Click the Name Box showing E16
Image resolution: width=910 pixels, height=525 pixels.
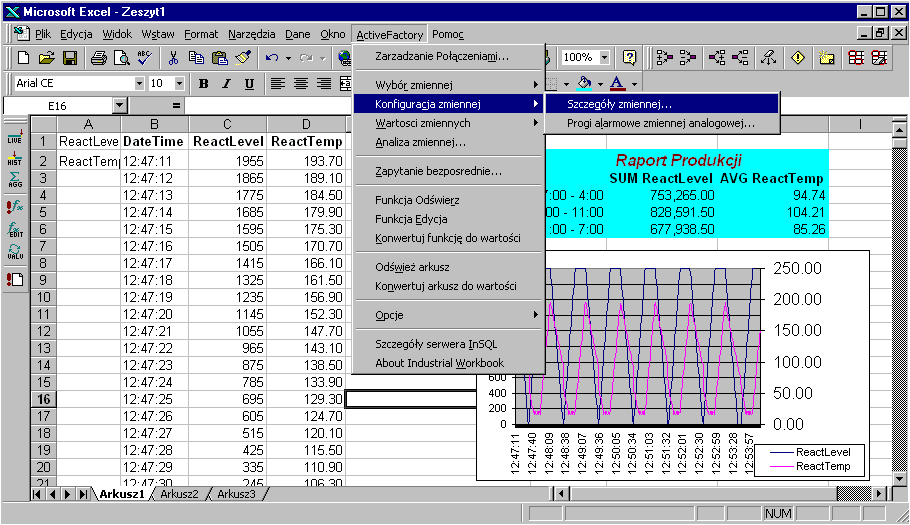coord(58,106)
